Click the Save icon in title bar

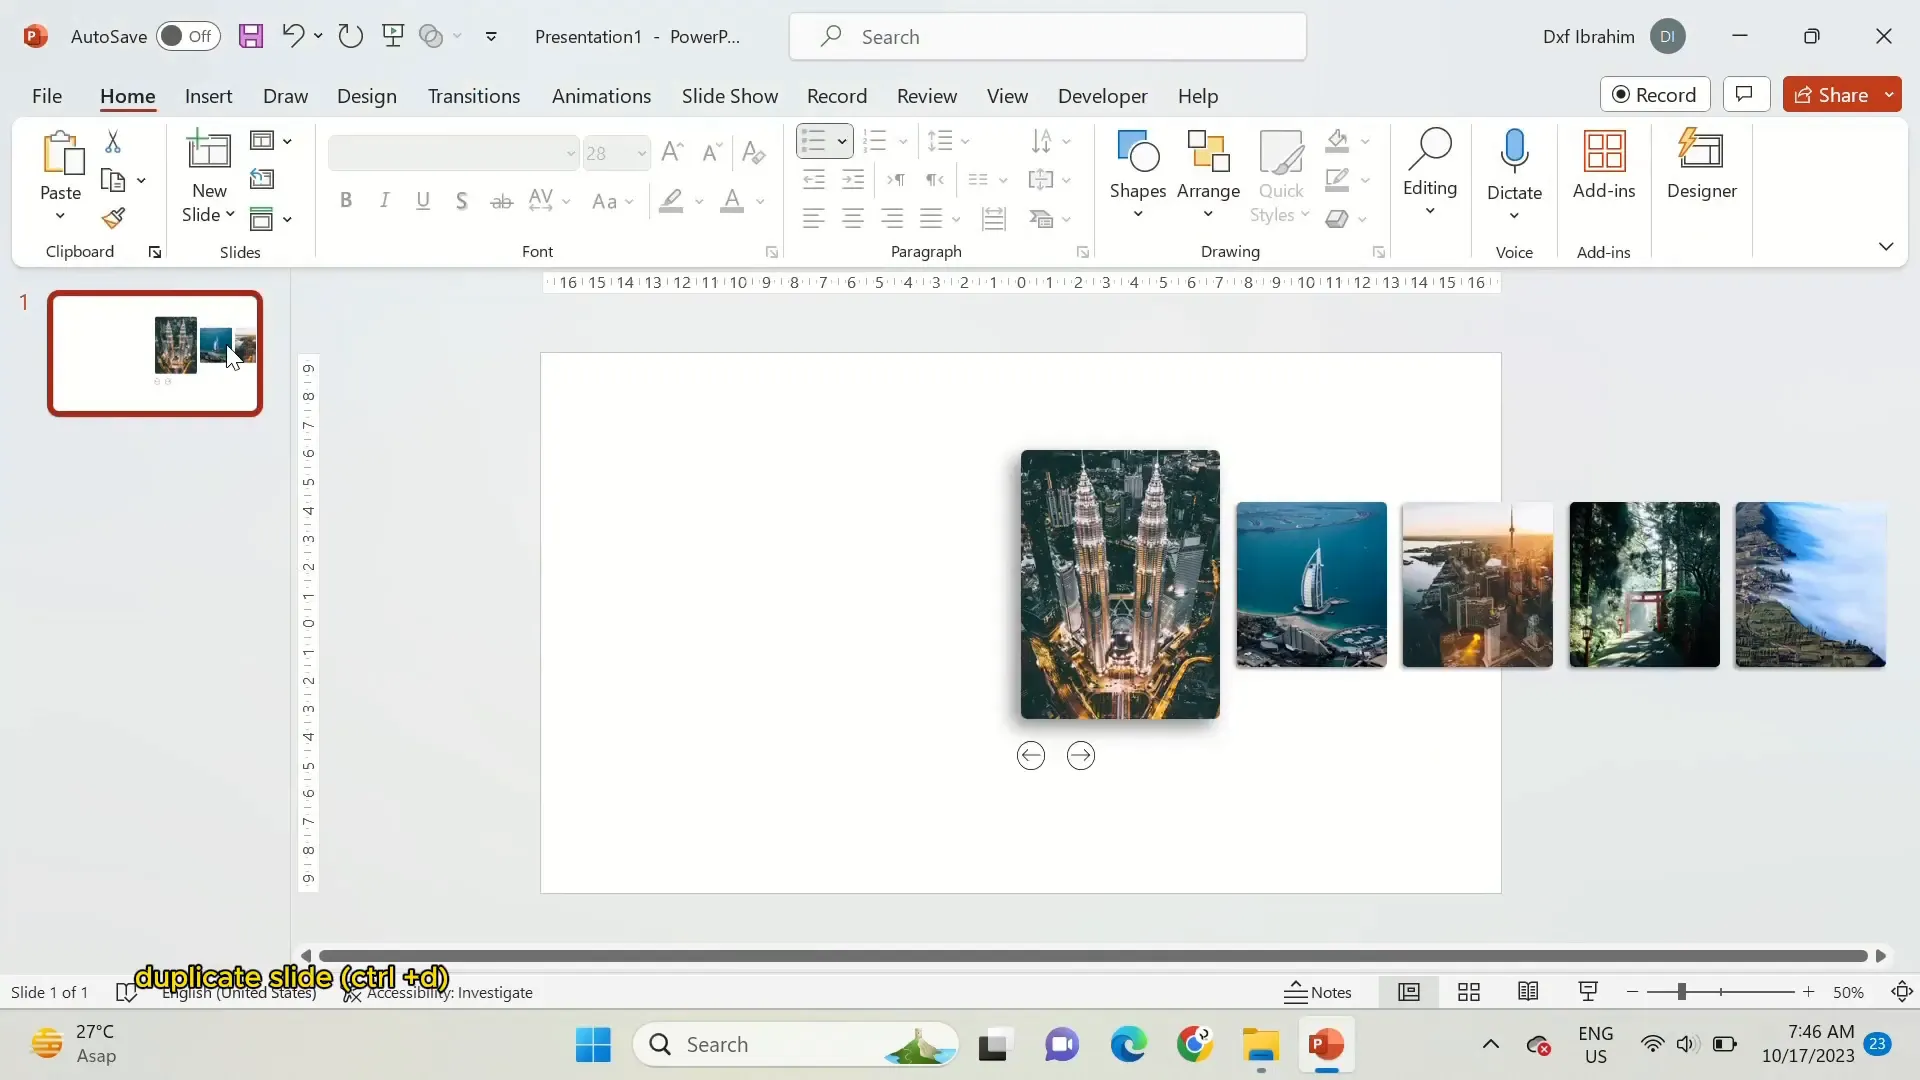click(x=250, y=37)
